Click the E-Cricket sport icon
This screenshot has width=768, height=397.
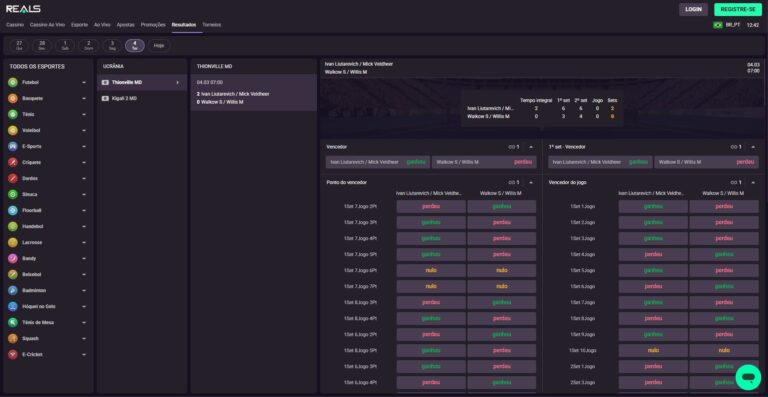[x=13, y=354]
